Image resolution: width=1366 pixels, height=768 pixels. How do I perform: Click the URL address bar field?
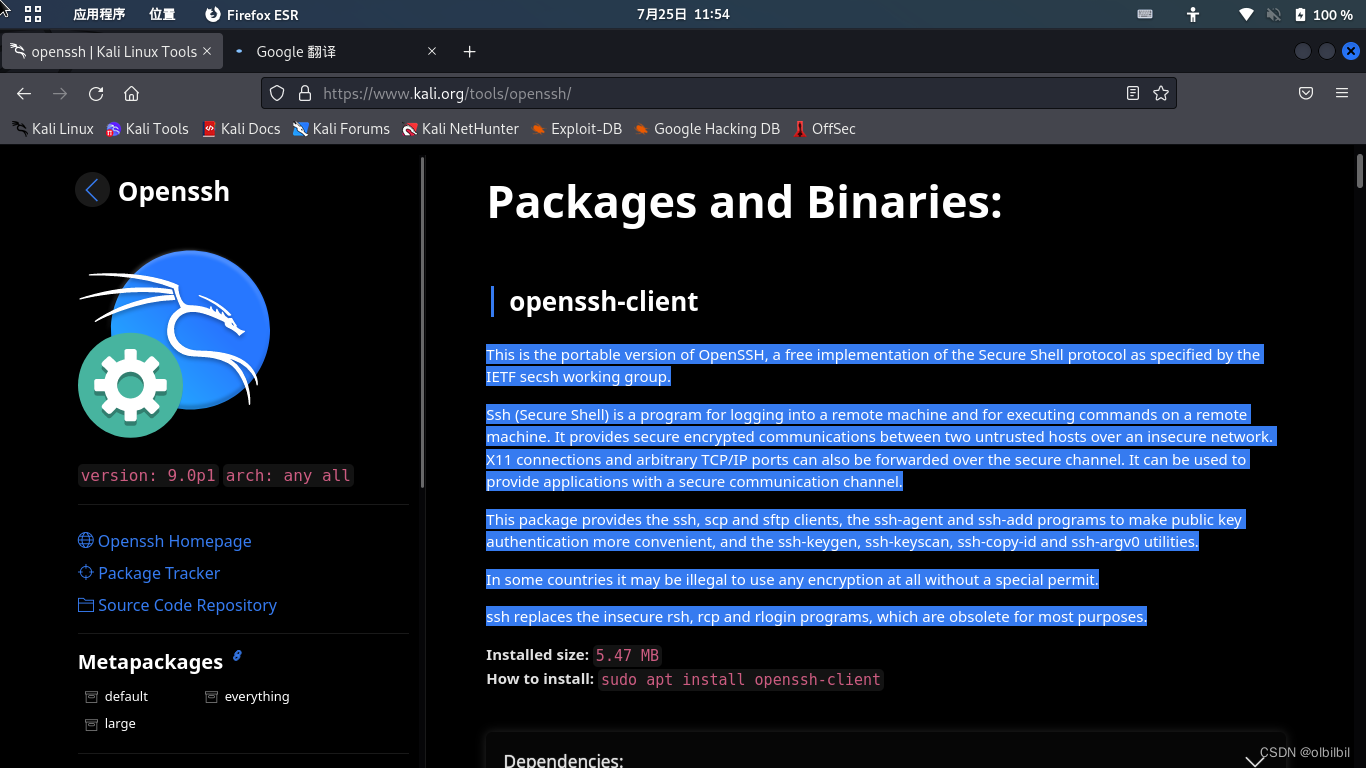pyautogui.click(x=718, y=93)
